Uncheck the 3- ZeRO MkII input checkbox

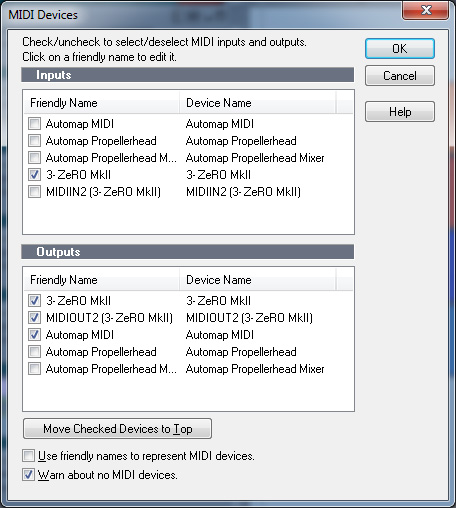click(x=34, y=175)
